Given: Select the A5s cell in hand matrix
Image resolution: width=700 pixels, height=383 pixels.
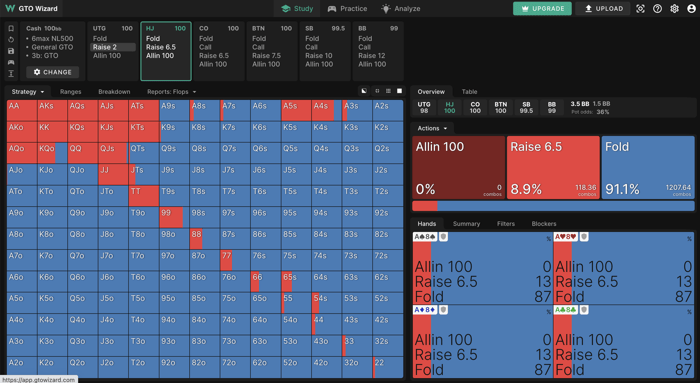Looking at the screenshot, I should pos(296,110).
